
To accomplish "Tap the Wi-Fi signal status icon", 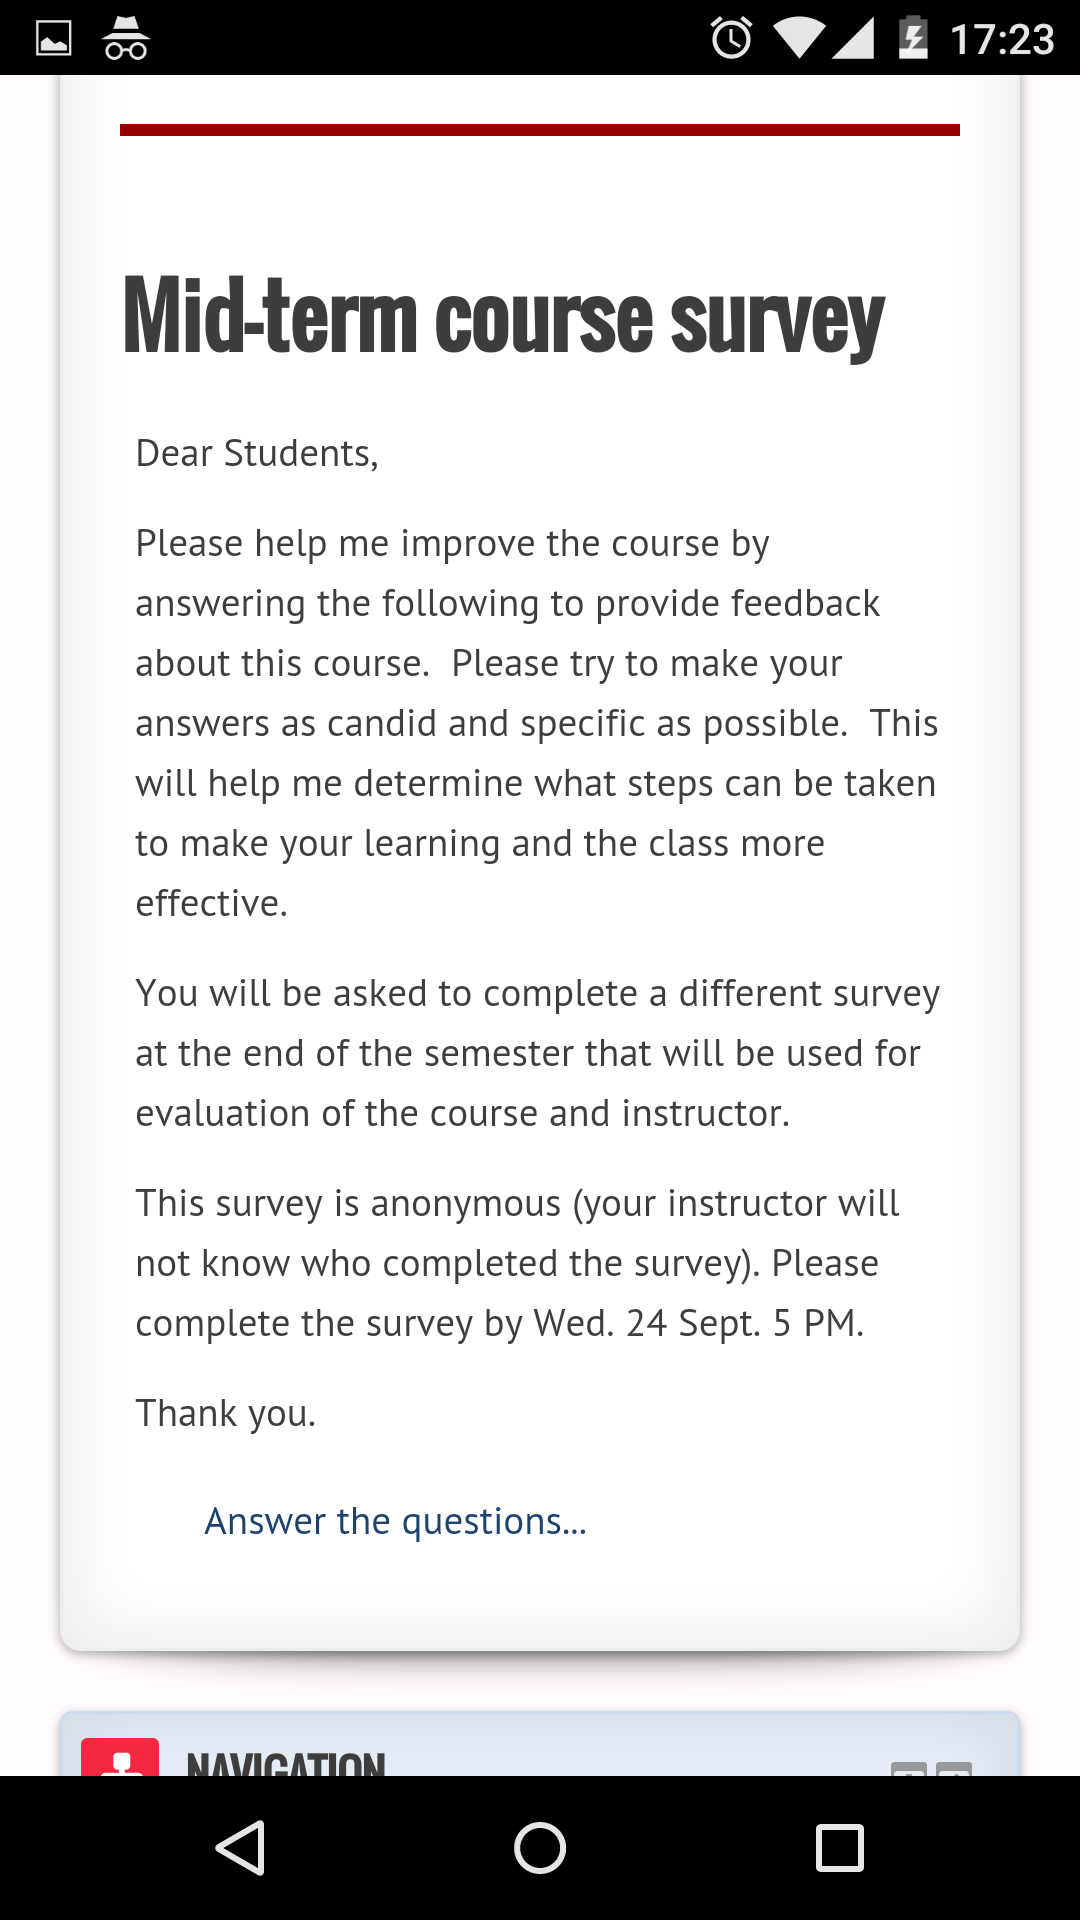I will [x=798, y=38].
